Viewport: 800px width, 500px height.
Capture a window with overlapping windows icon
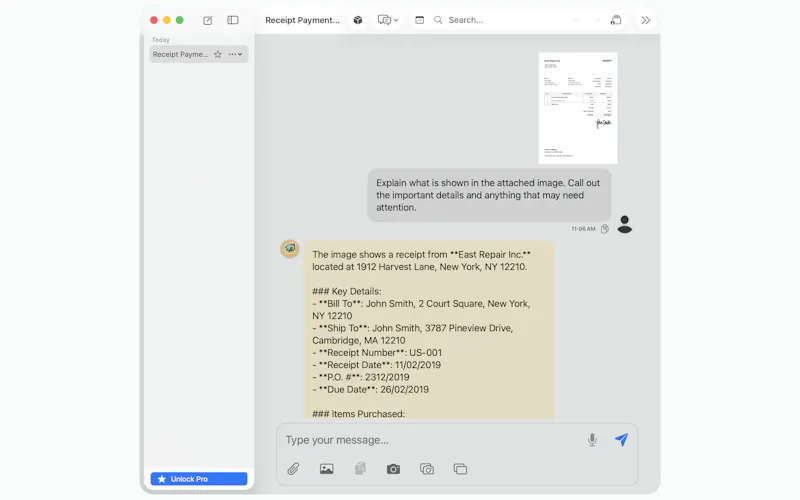pyautogui.click(x=460, y=469)
